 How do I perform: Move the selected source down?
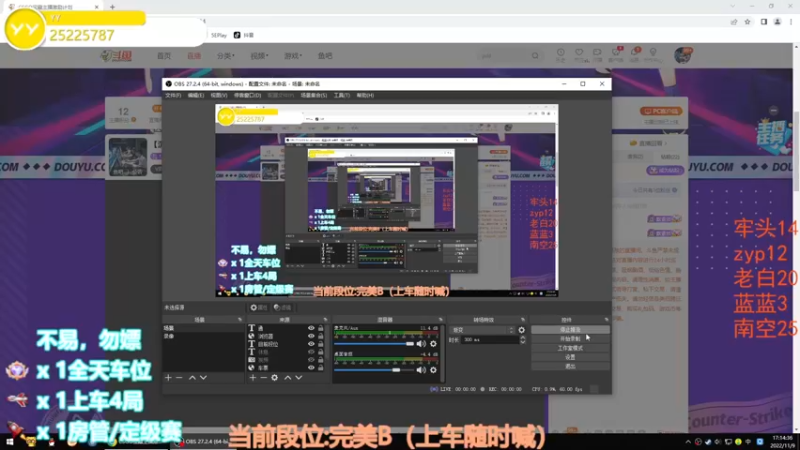click(x=298, y=378)
